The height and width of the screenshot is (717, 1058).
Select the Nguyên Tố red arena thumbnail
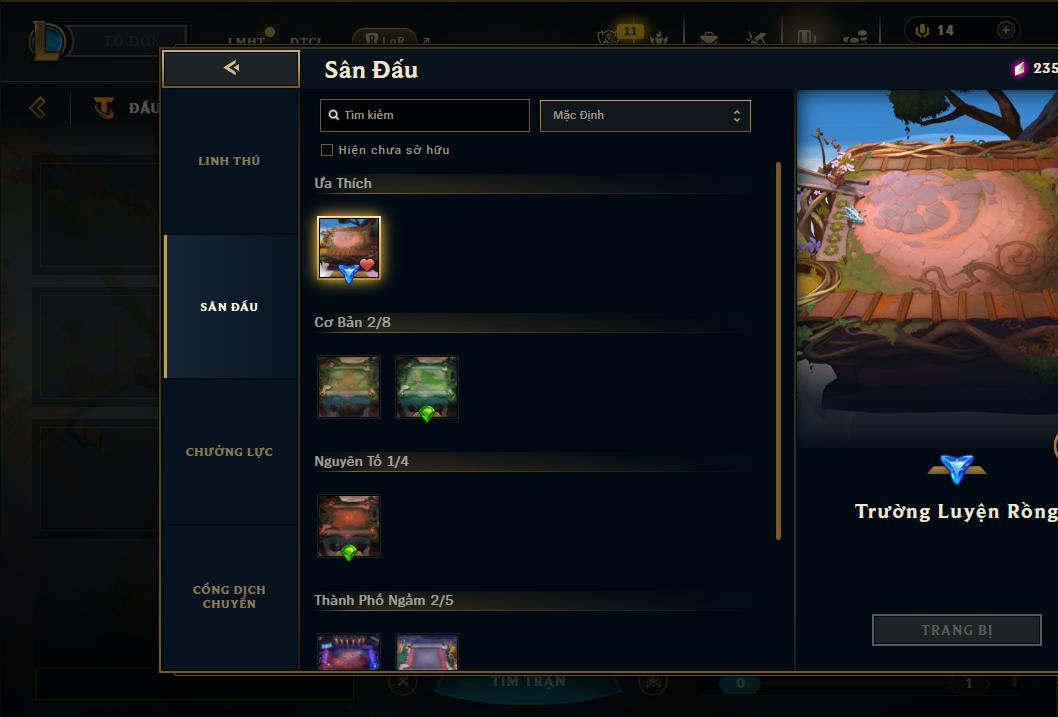coord(349,526)
